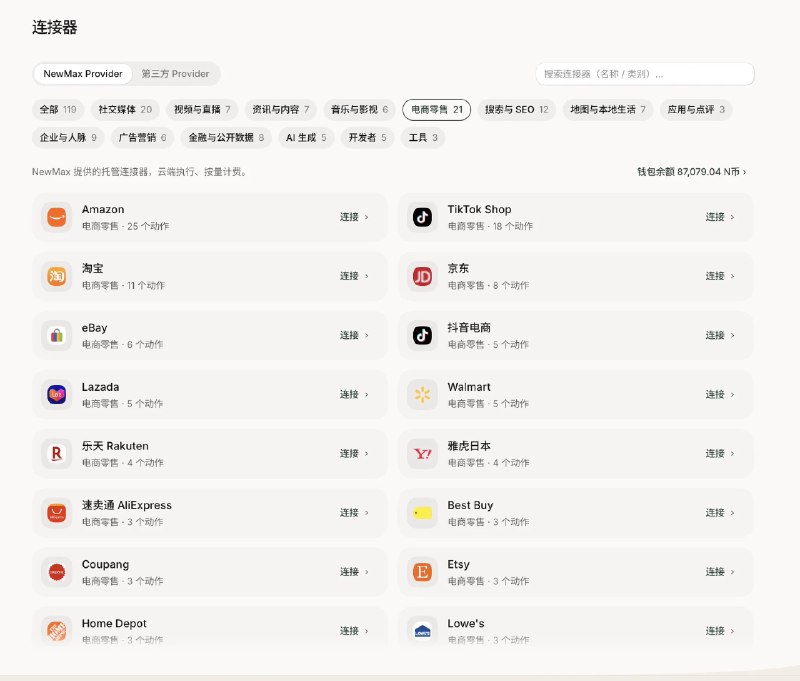Click the Home Depot icon

coord(57,631)
